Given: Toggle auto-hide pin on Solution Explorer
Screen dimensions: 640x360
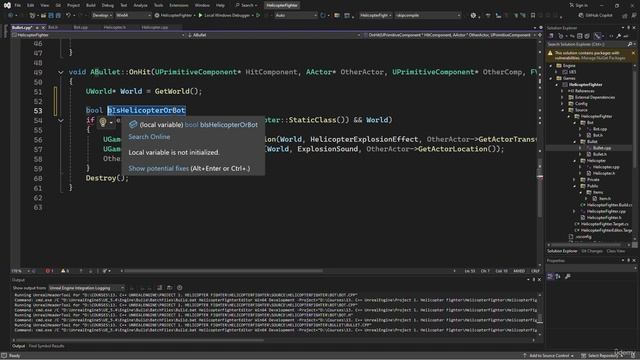Looking at the screenshot, I should (x=629, y=28).
